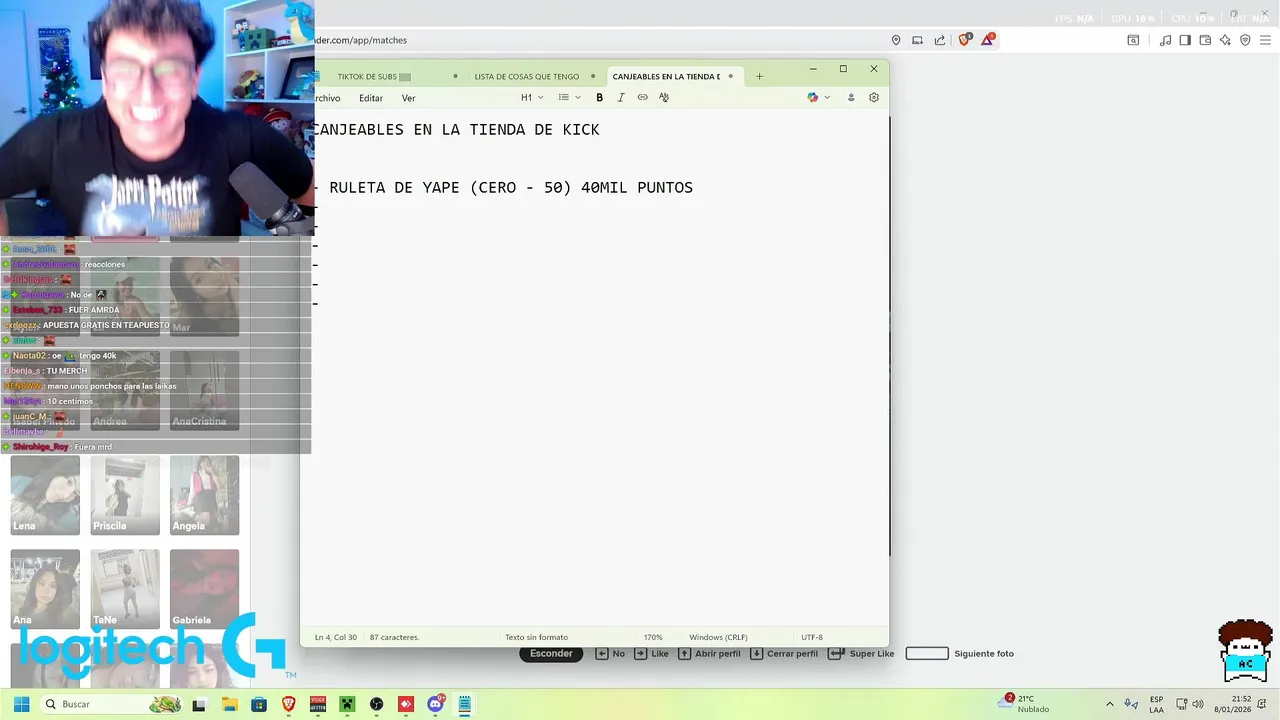Image resolution: width=1280 pixels, height=720 pixels.
Task: Open the Notepad account profile icon
Action: [x=851, y=98]
